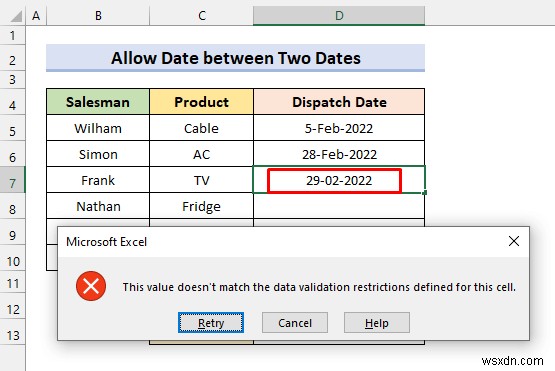The width and height of the screenshot is (555, 371).
Task: Select row 9 header
Action: (x=12, y=232)
